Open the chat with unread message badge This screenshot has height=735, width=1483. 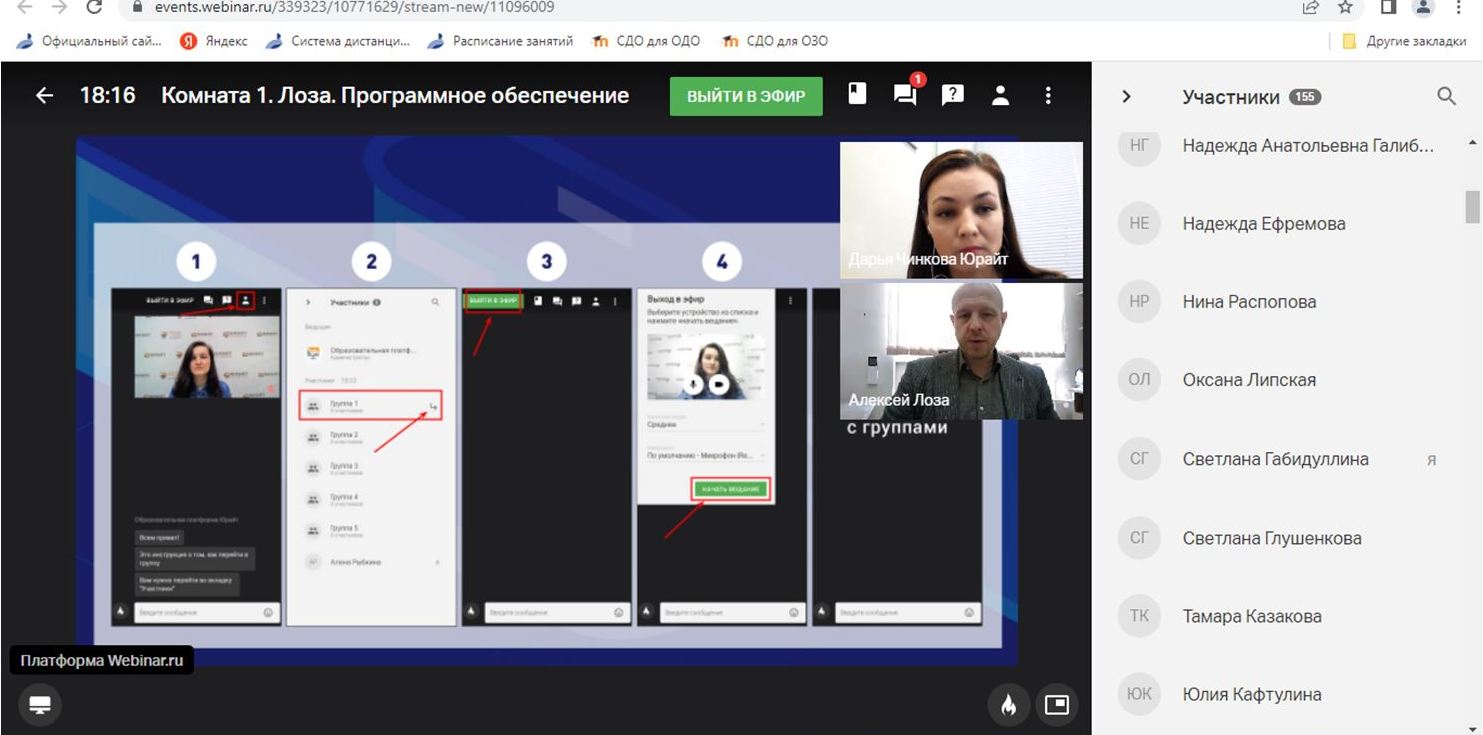pos(905,95)
